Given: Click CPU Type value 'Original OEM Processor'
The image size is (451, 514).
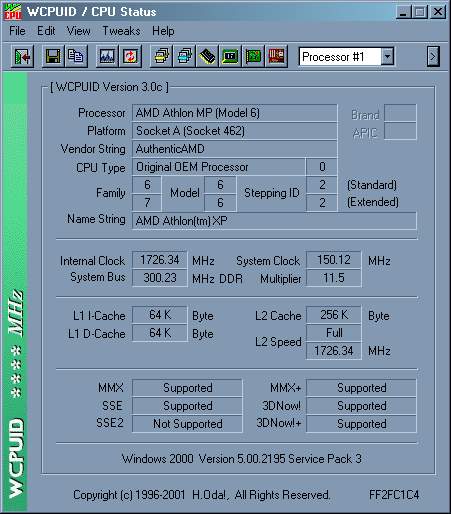Looking at the screenshot, I should coord(219,167).
